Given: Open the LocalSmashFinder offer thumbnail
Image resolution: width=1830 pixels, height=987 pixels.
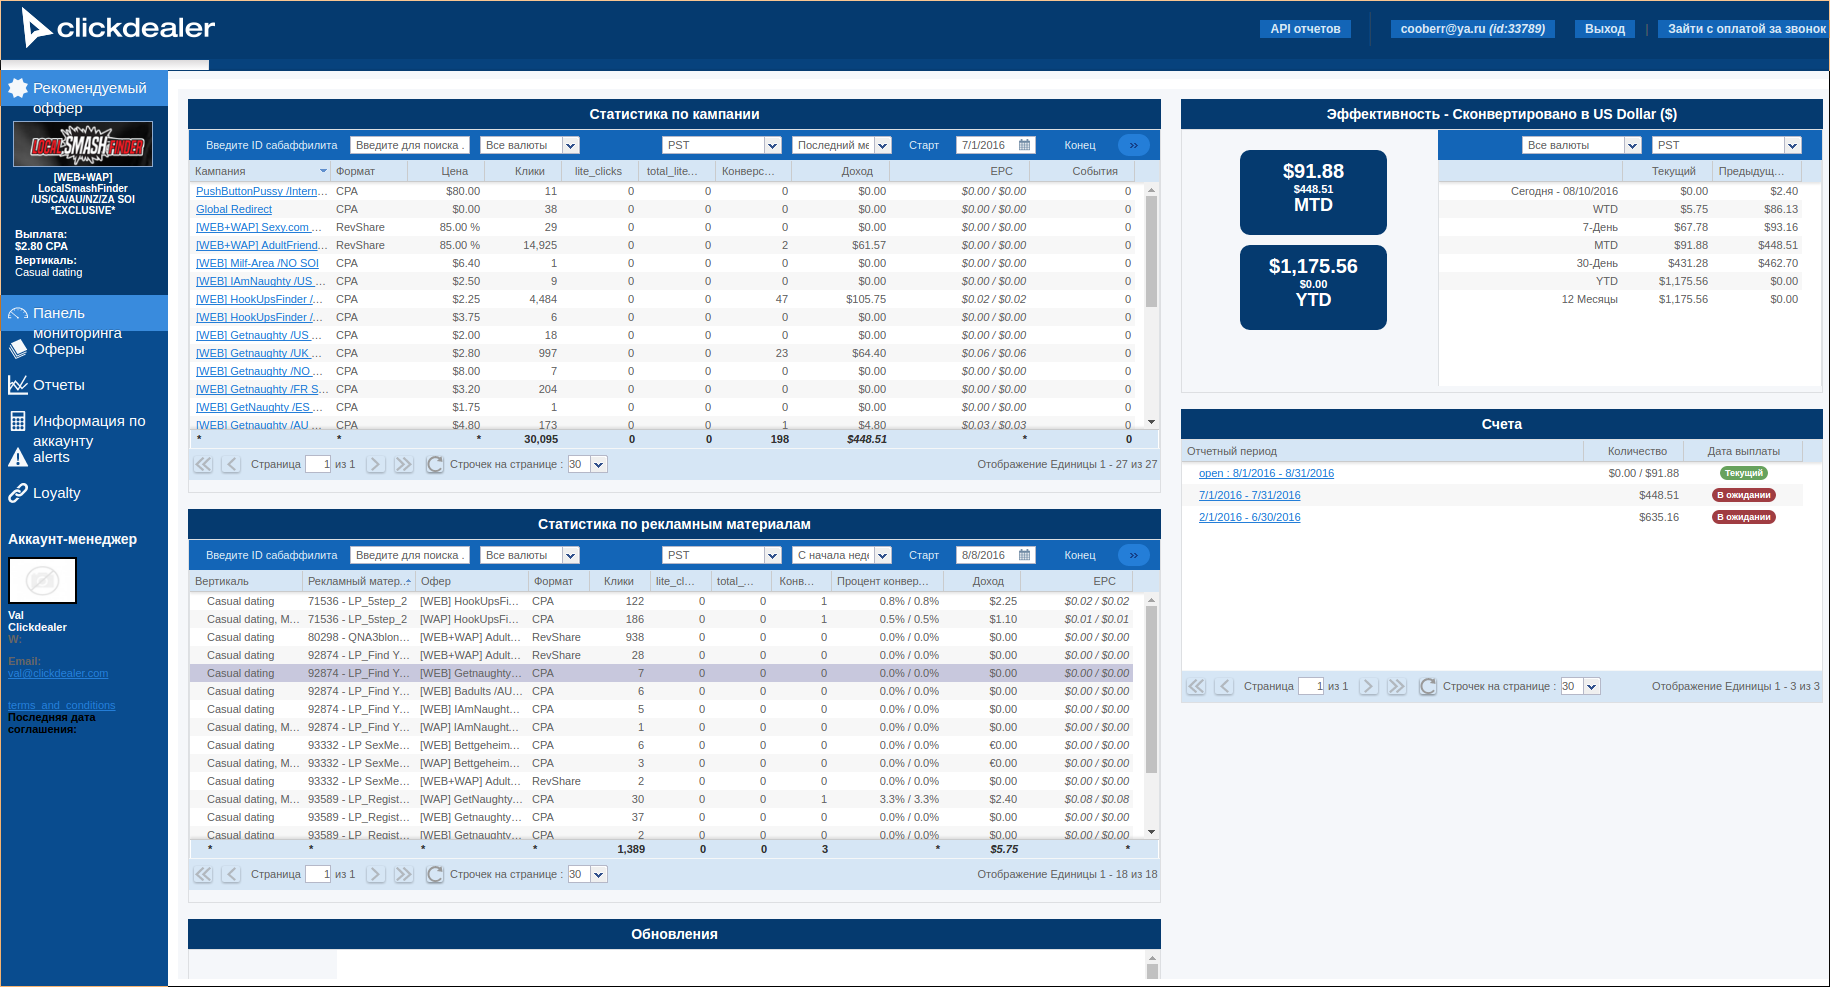Looking at the screenshot, I should coord(83,144).
